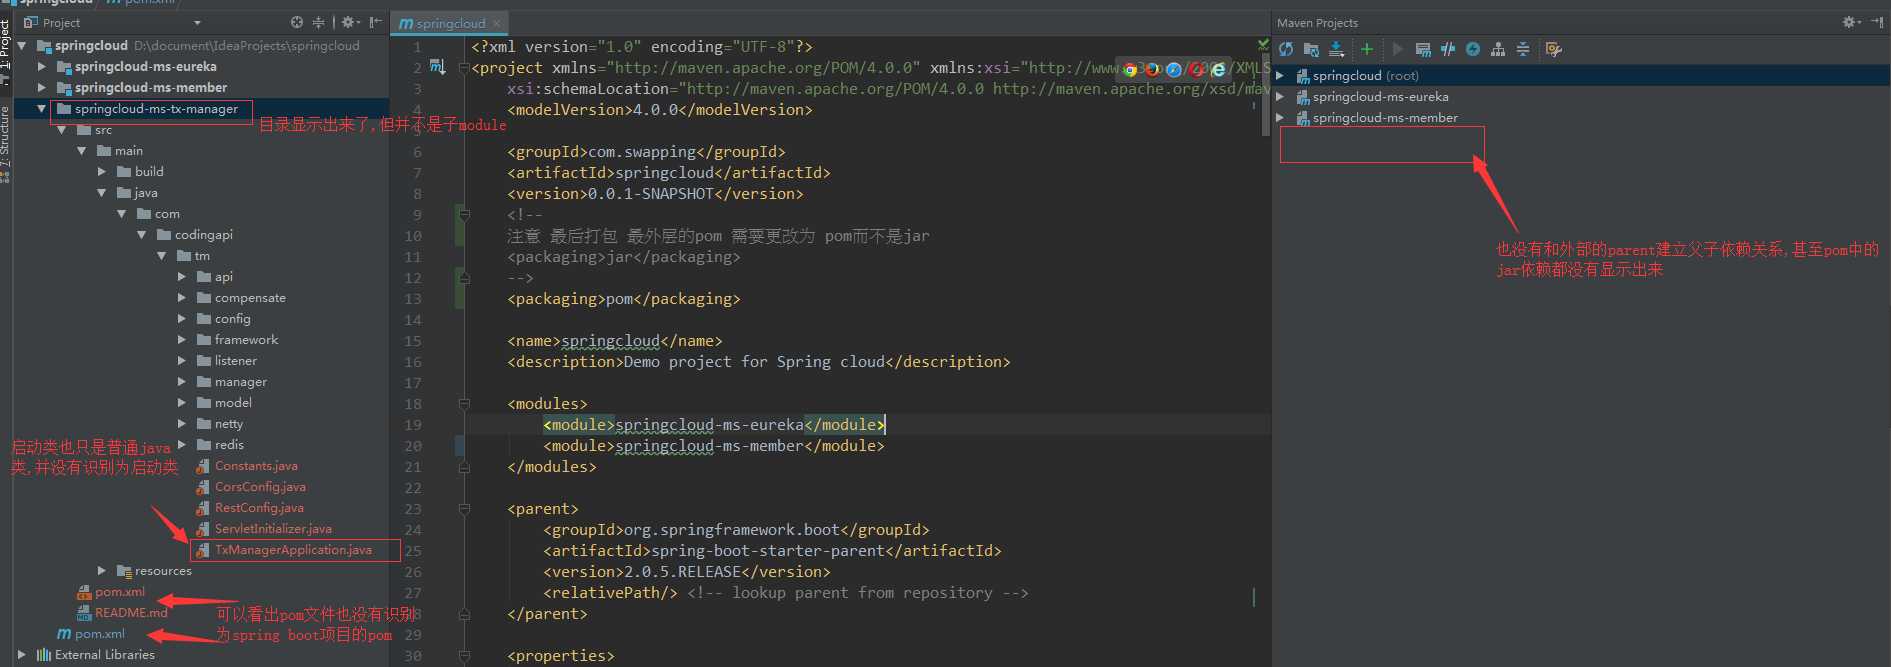The image size is (1891, 667).
Task: Toggle Offline Mode in Maven toolbar
Action: pyautogui.click(x=1448, y=49)
